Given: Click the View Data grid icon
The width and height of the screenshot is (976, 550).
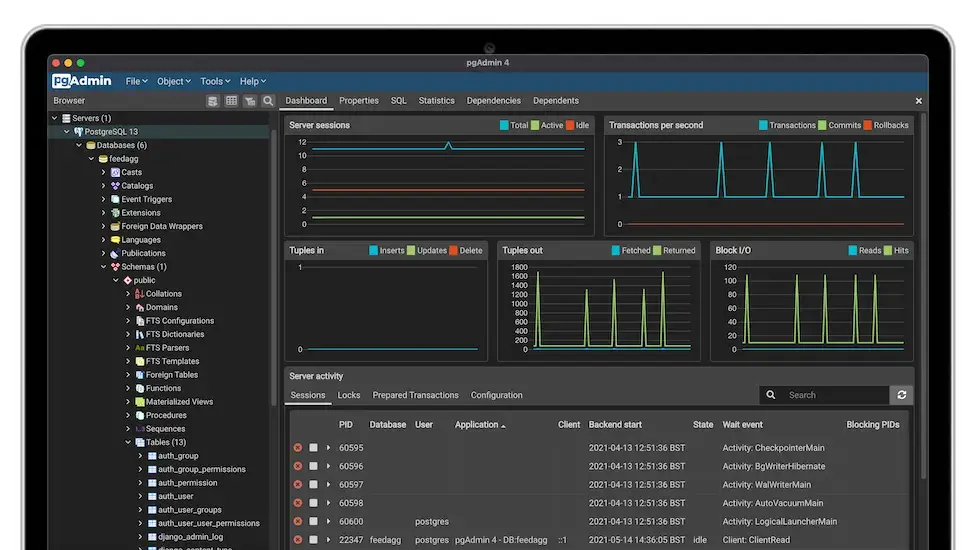Looking at the screenshot, I should [x=231, y=101].
